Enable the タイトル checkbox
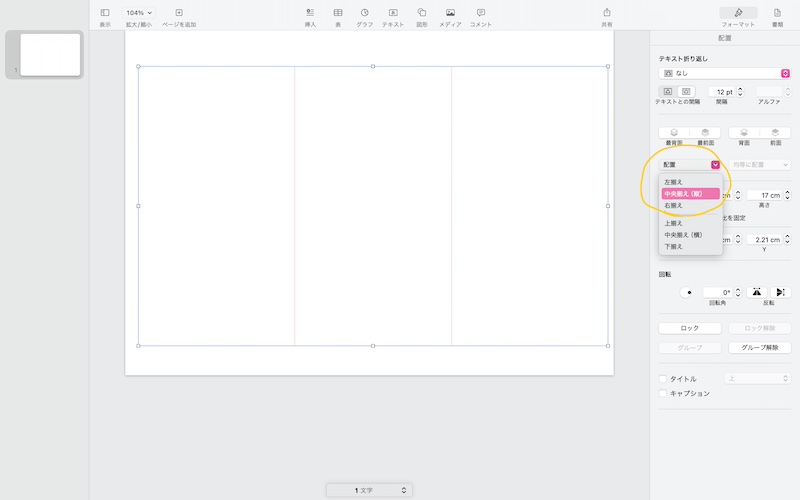Image resolution: width=800 pixels, height=500 pixels. (663, 379)
